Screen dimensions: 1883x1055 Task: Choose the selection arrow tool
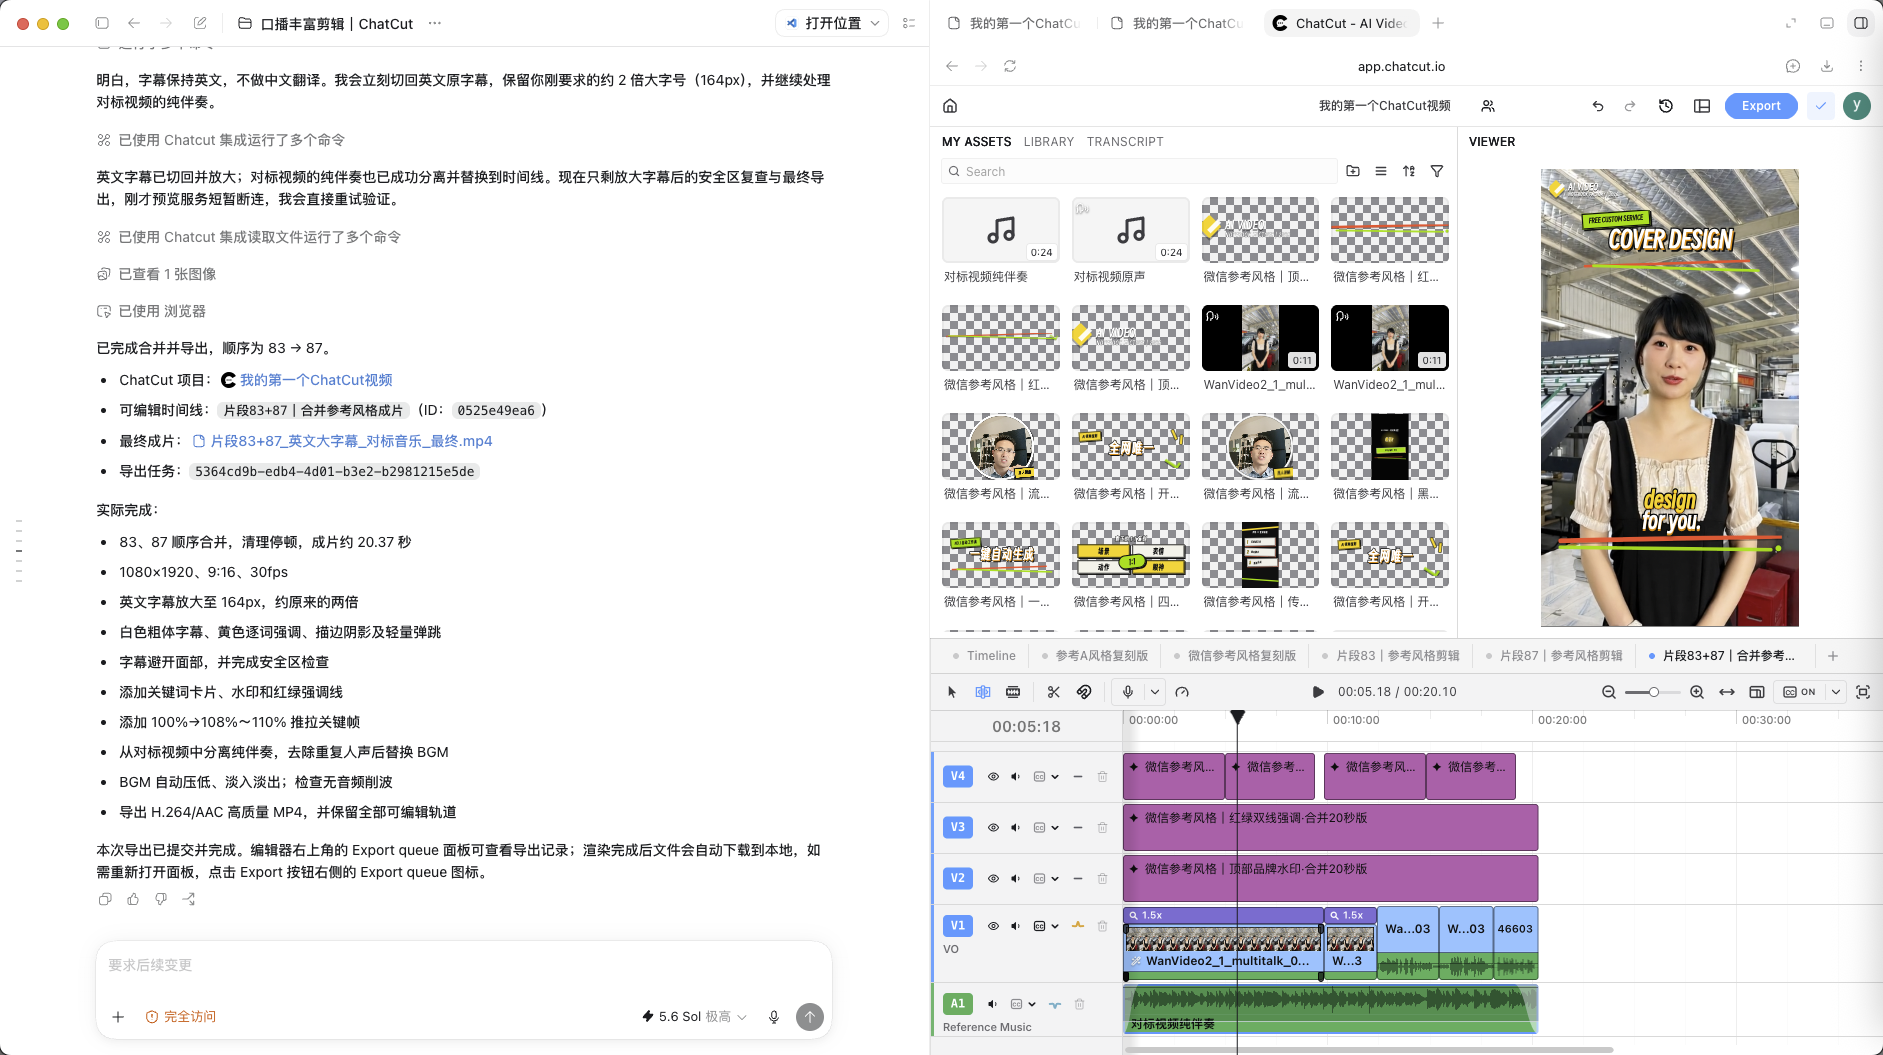(952, 692)
